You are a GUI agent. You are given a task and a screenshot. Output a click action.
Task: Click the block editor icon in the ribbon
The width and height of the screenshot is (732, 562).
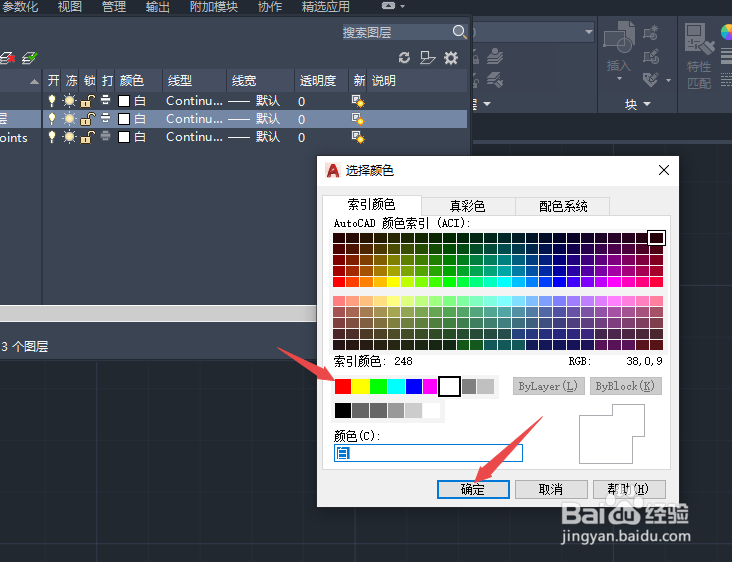(651, 57)
